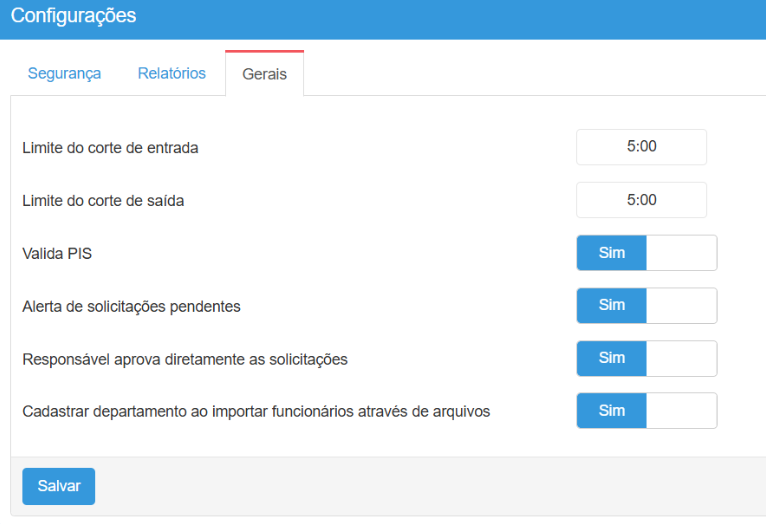Click the empty half of the Alerta de solicitações switch

pyautogui.click(x=681, y=306)
